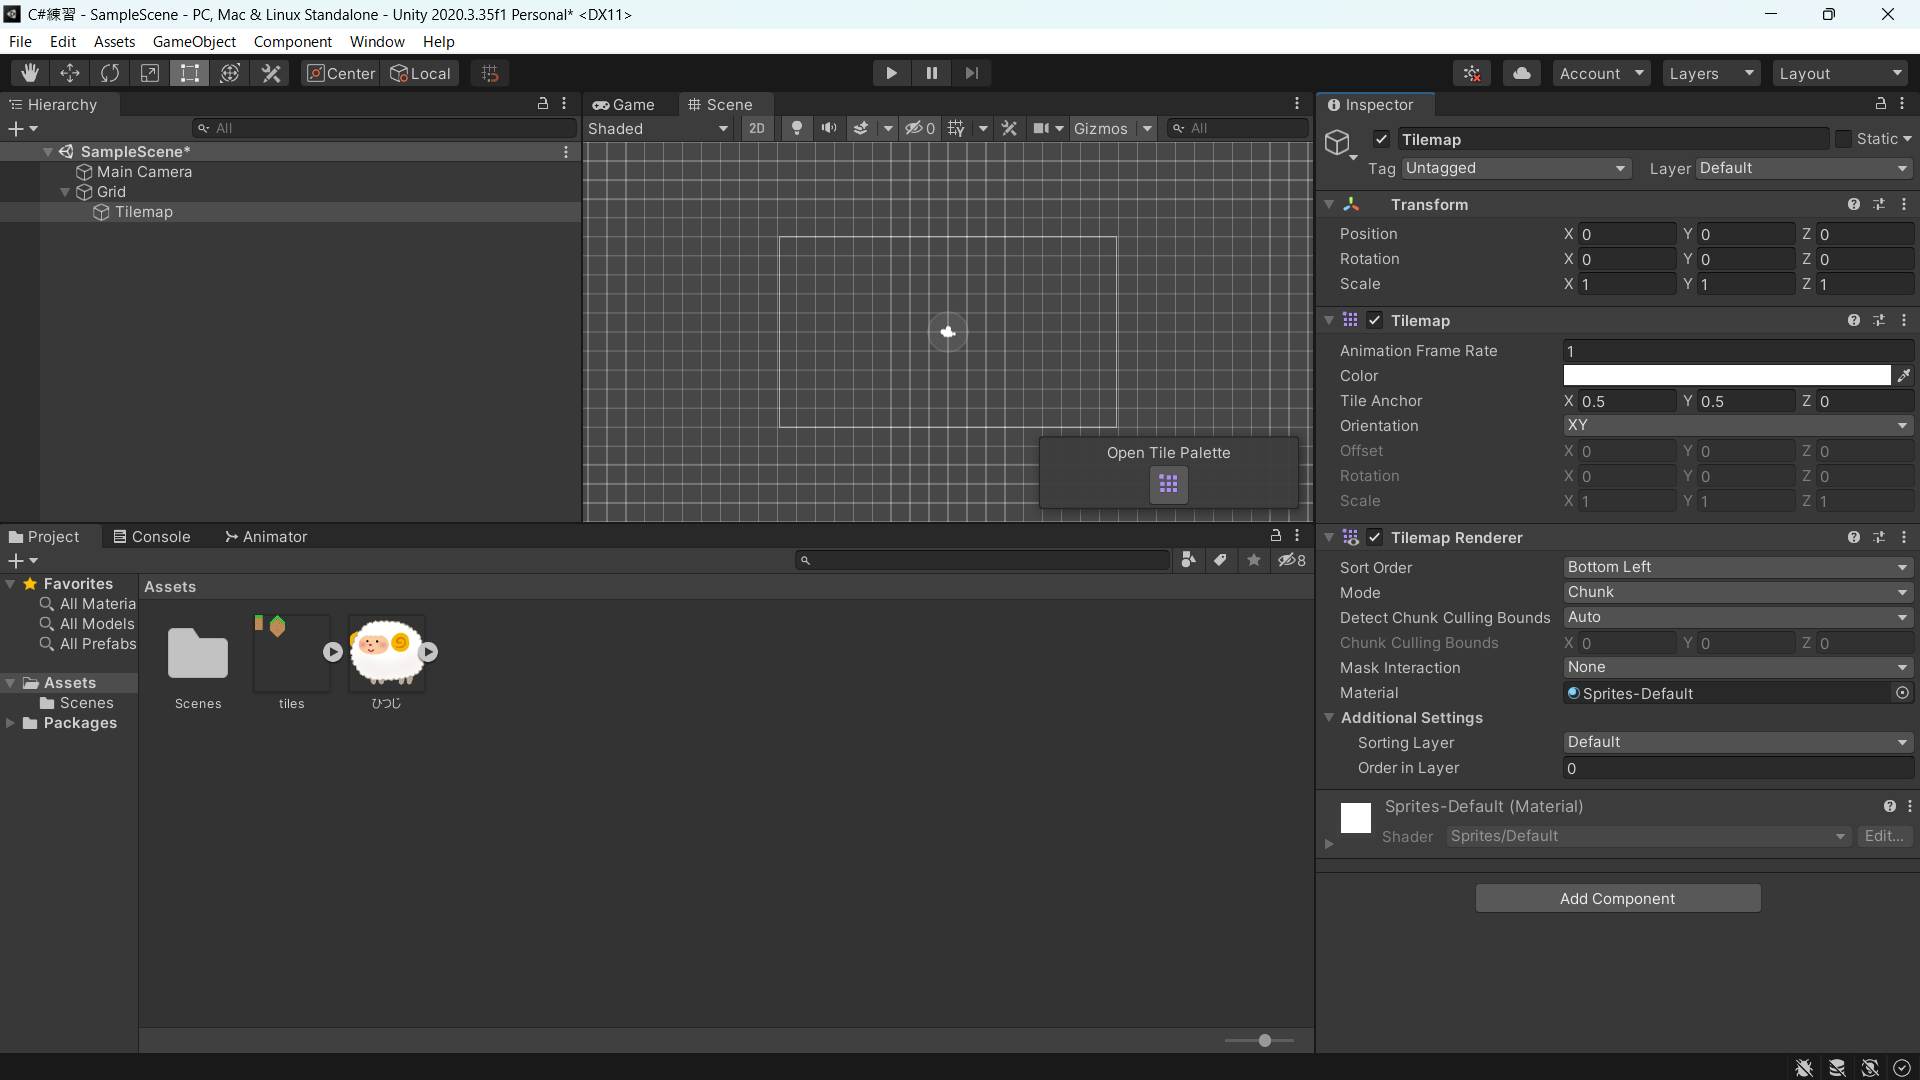
Task: Select the Move tool
Action: click(x=70, y=73)
